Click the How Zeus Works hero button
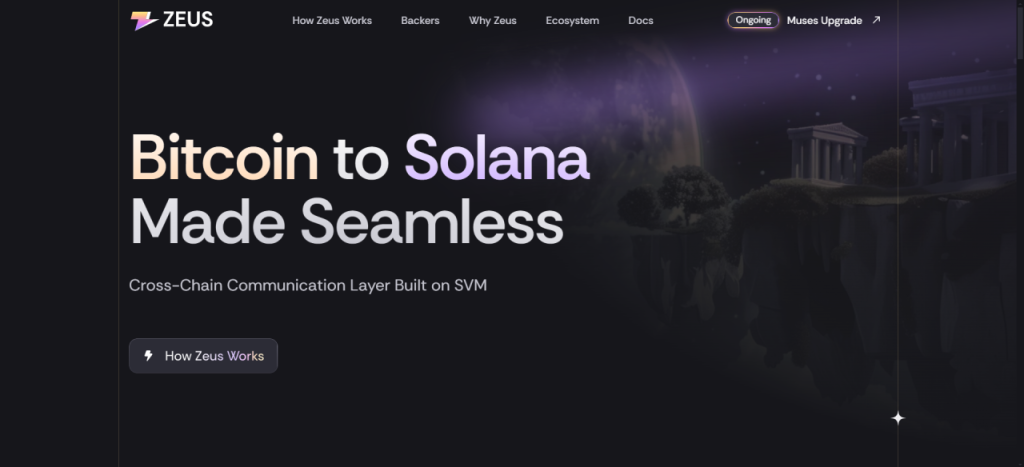The height and width of the screenshot is (467, 1024). 203,356
